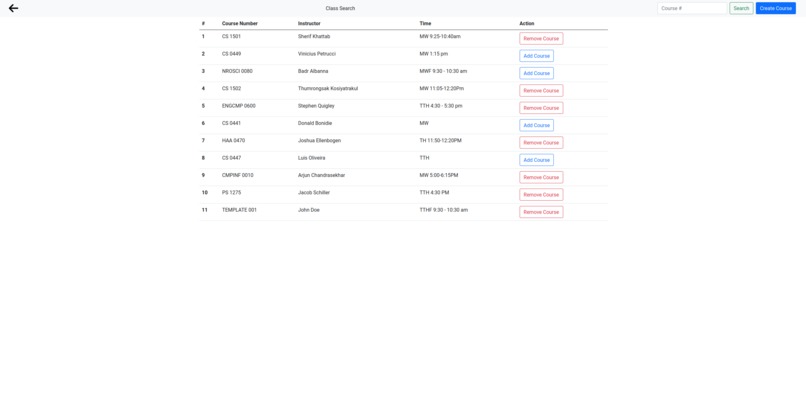
Task: Click instructor Arjun Chandrasekhar
Action: pyautogui.click(x=321, y=175)
